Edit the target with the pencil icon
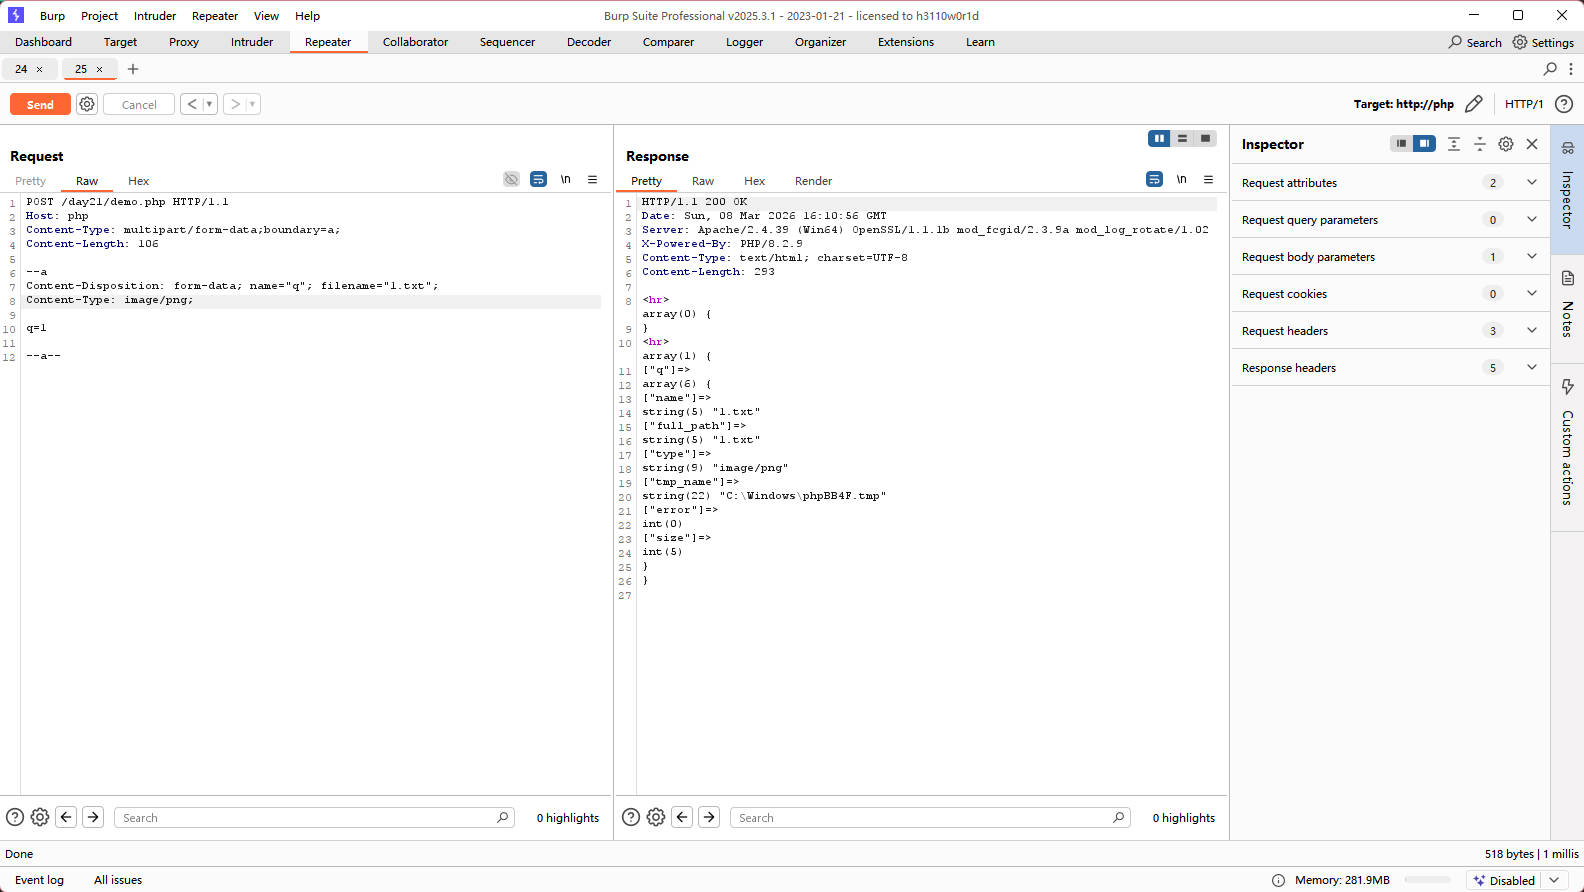 click(1473, 104)
